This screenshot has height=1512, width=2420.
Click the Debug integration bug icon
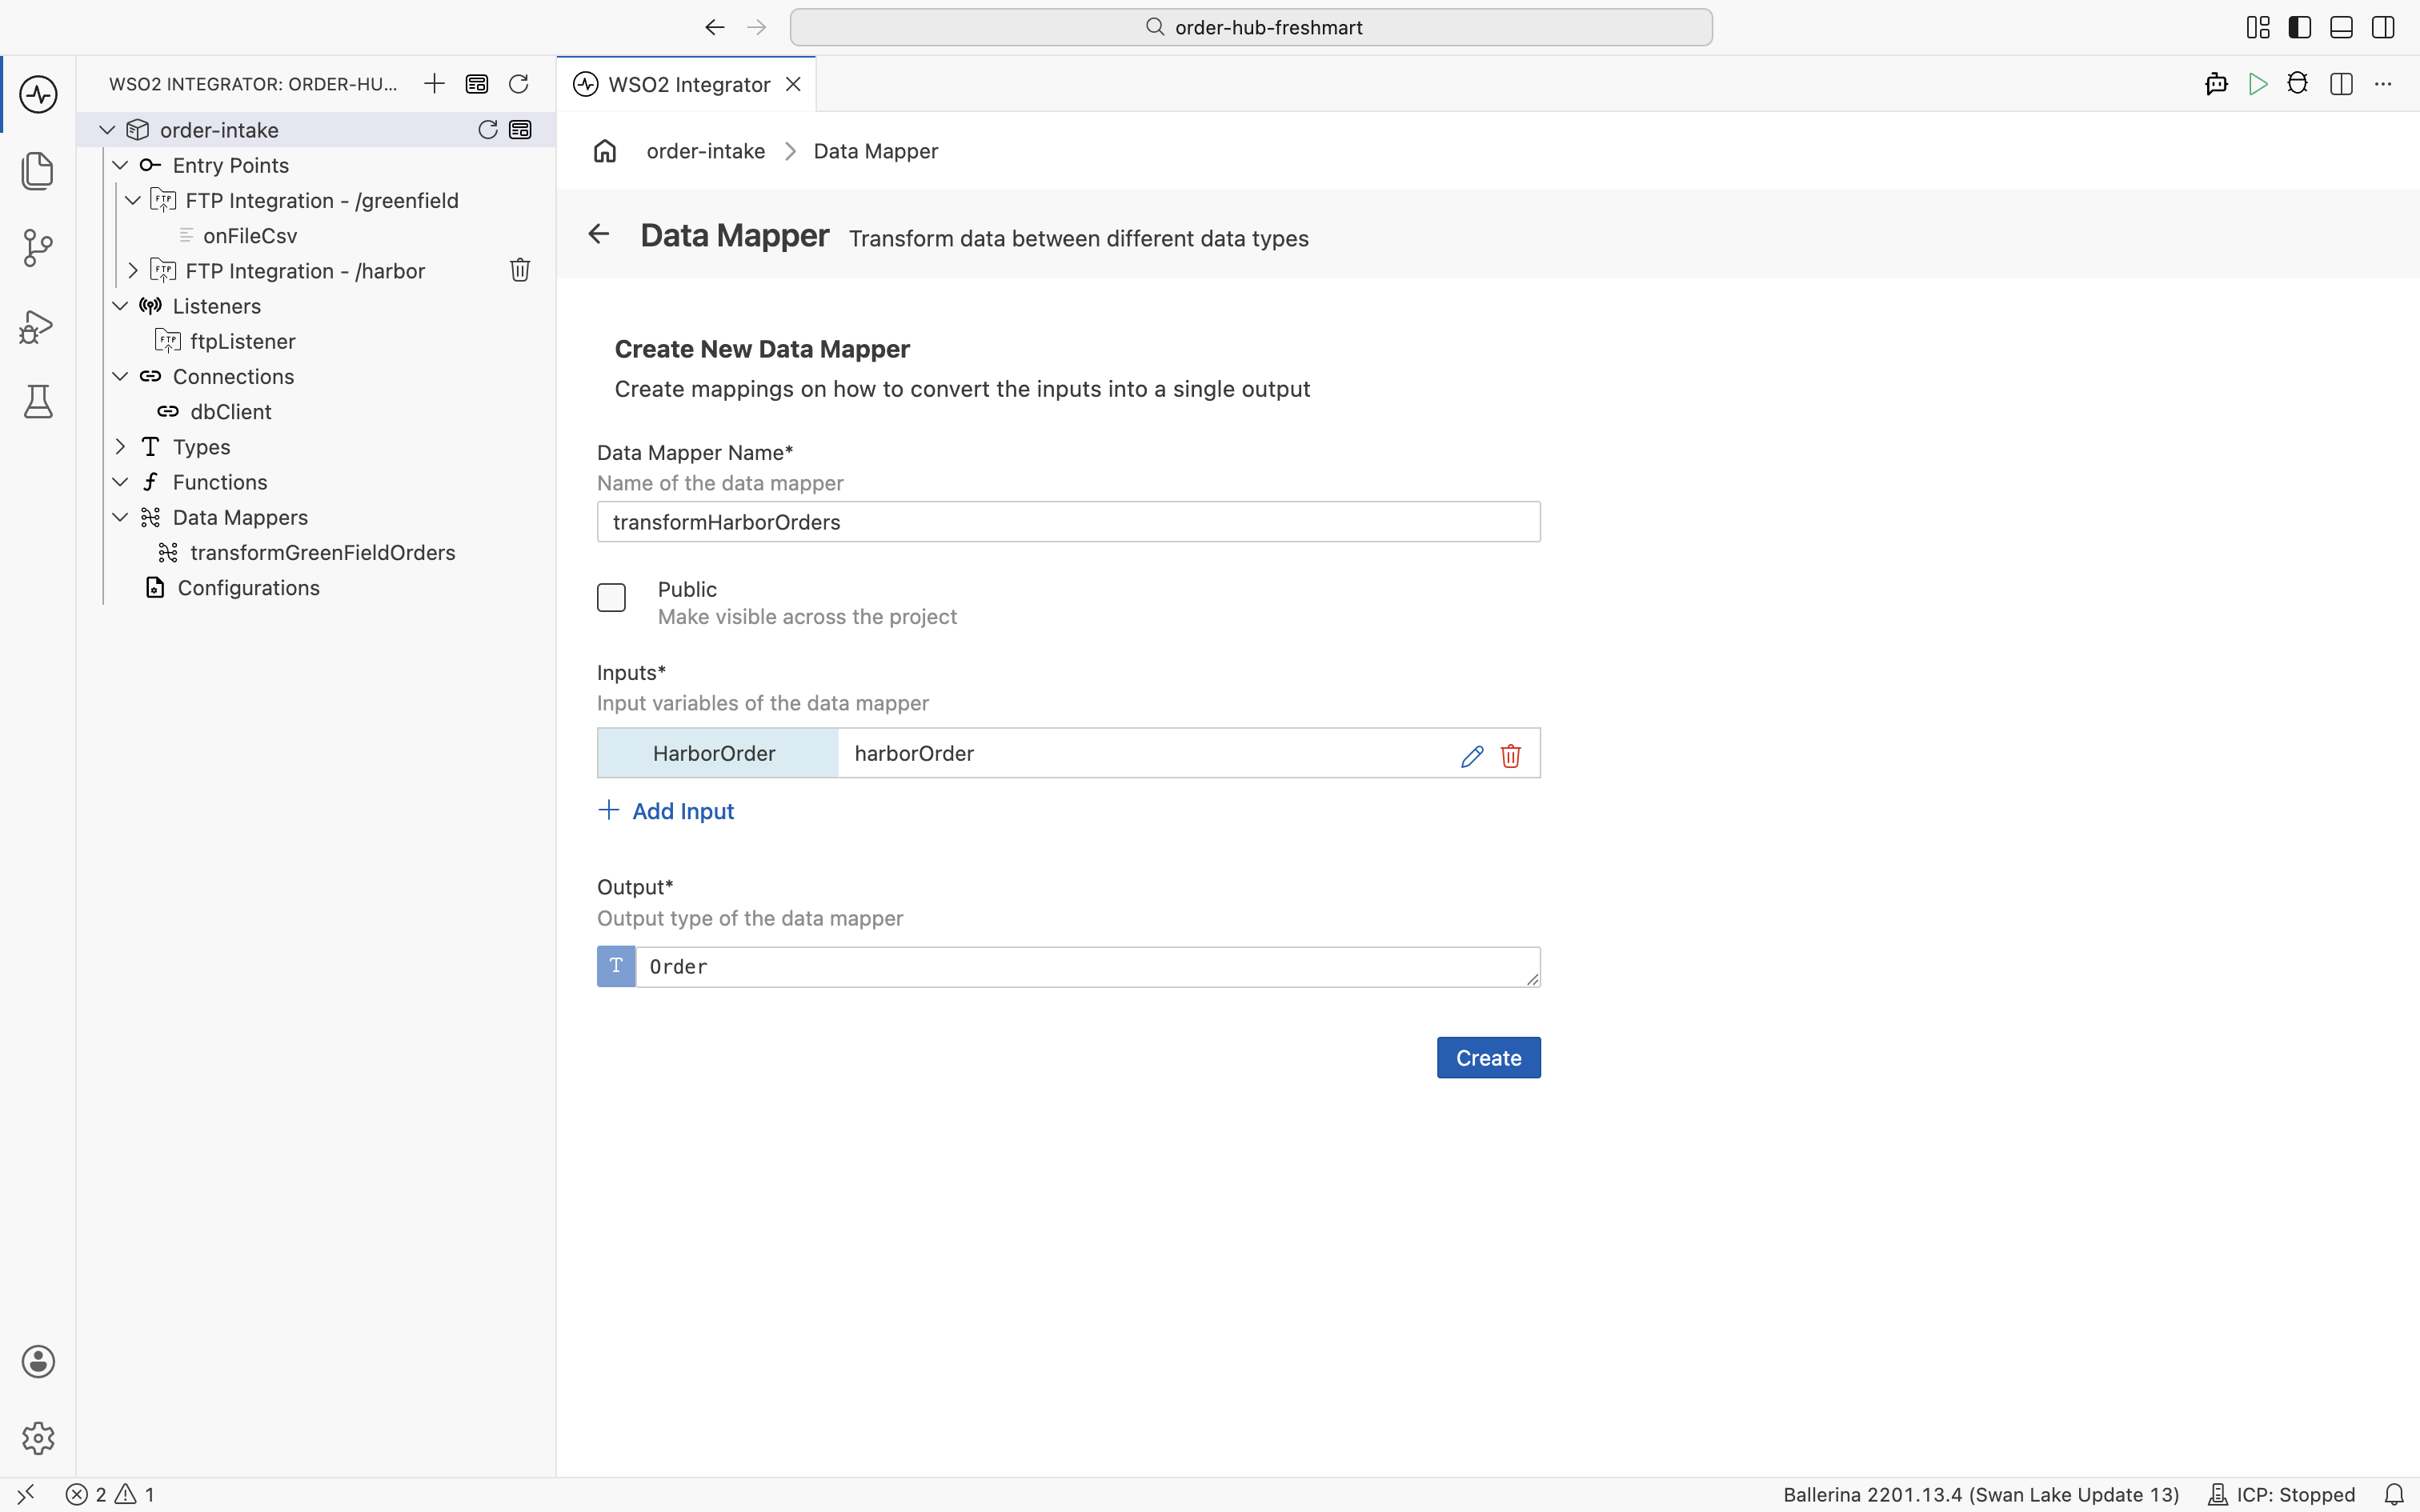point(2298,84)
